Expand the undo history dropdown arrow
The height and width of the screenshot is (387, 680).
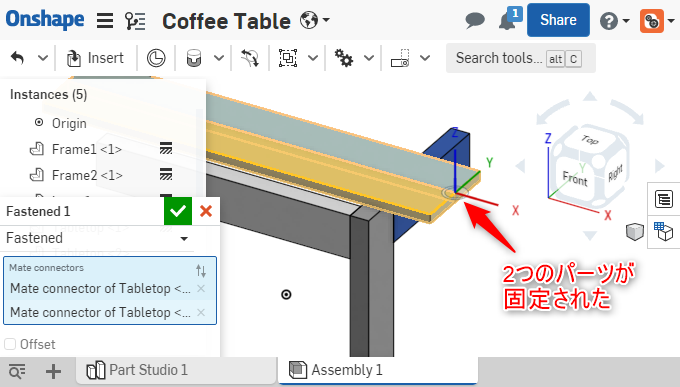tap(42, 58)
